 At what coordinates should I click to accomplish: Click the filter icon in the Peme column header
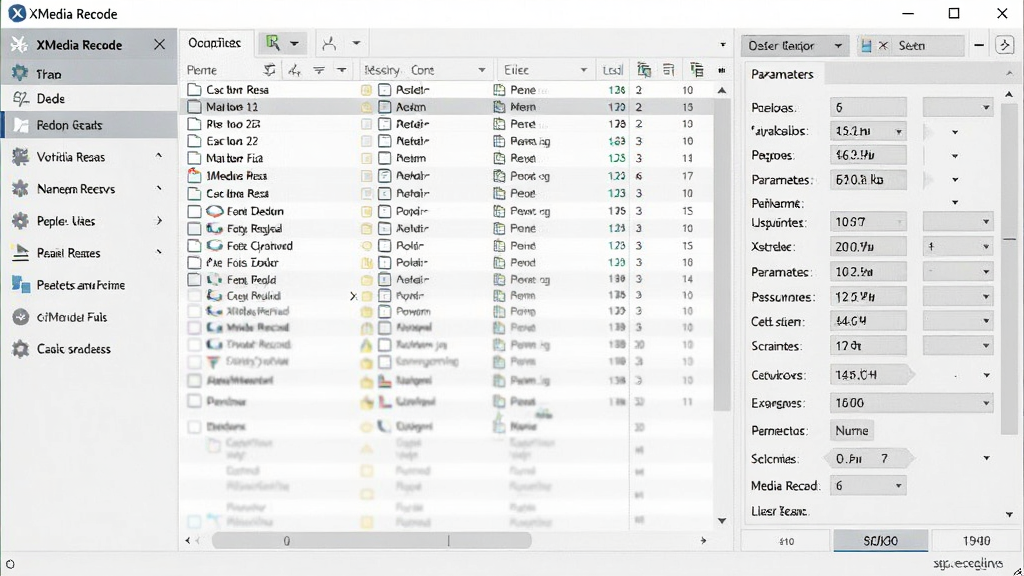(x=319, y=70)
